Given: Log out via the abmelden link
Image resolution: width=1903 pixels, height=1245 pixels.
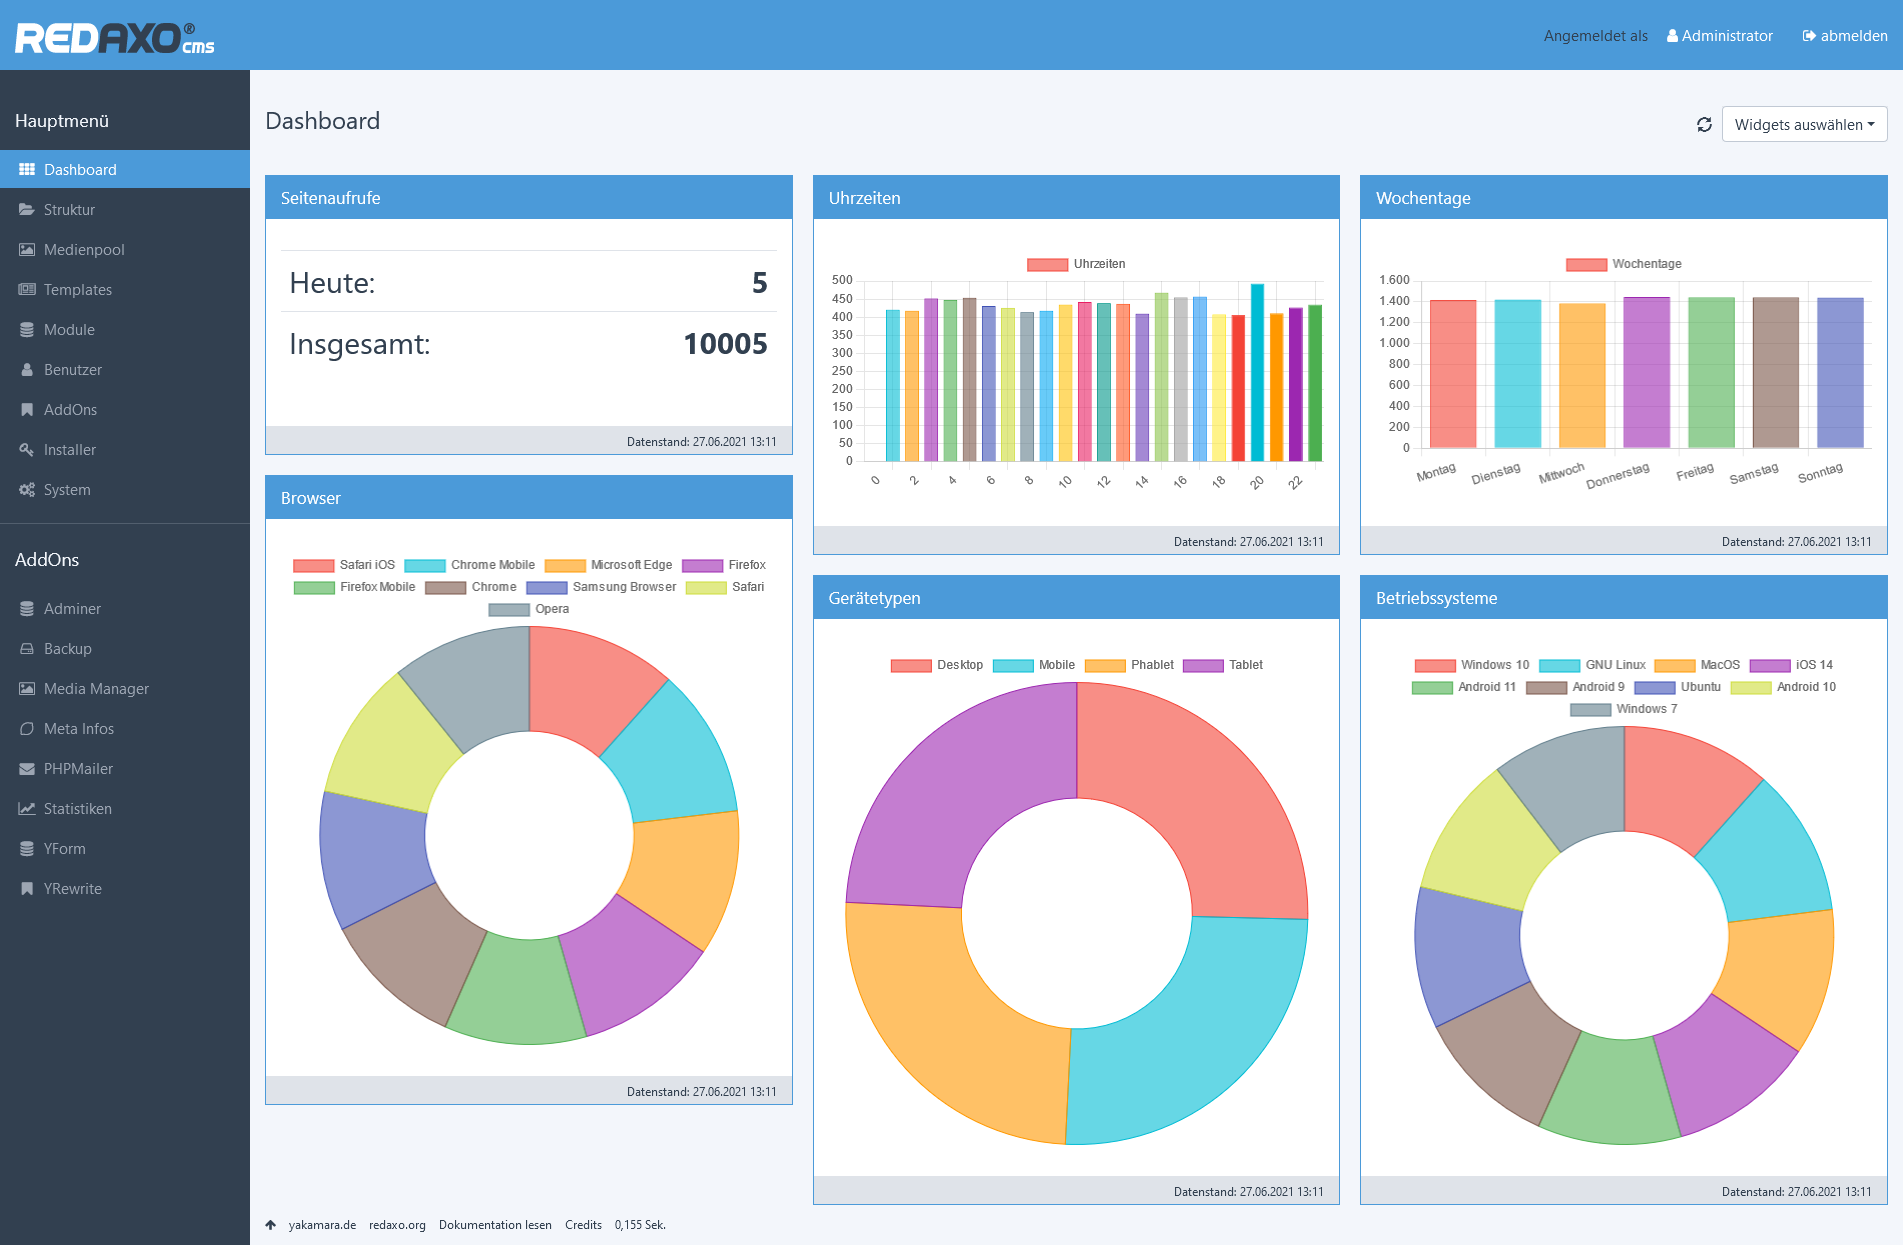Looking at the screenshot, I should (1845, 36).
